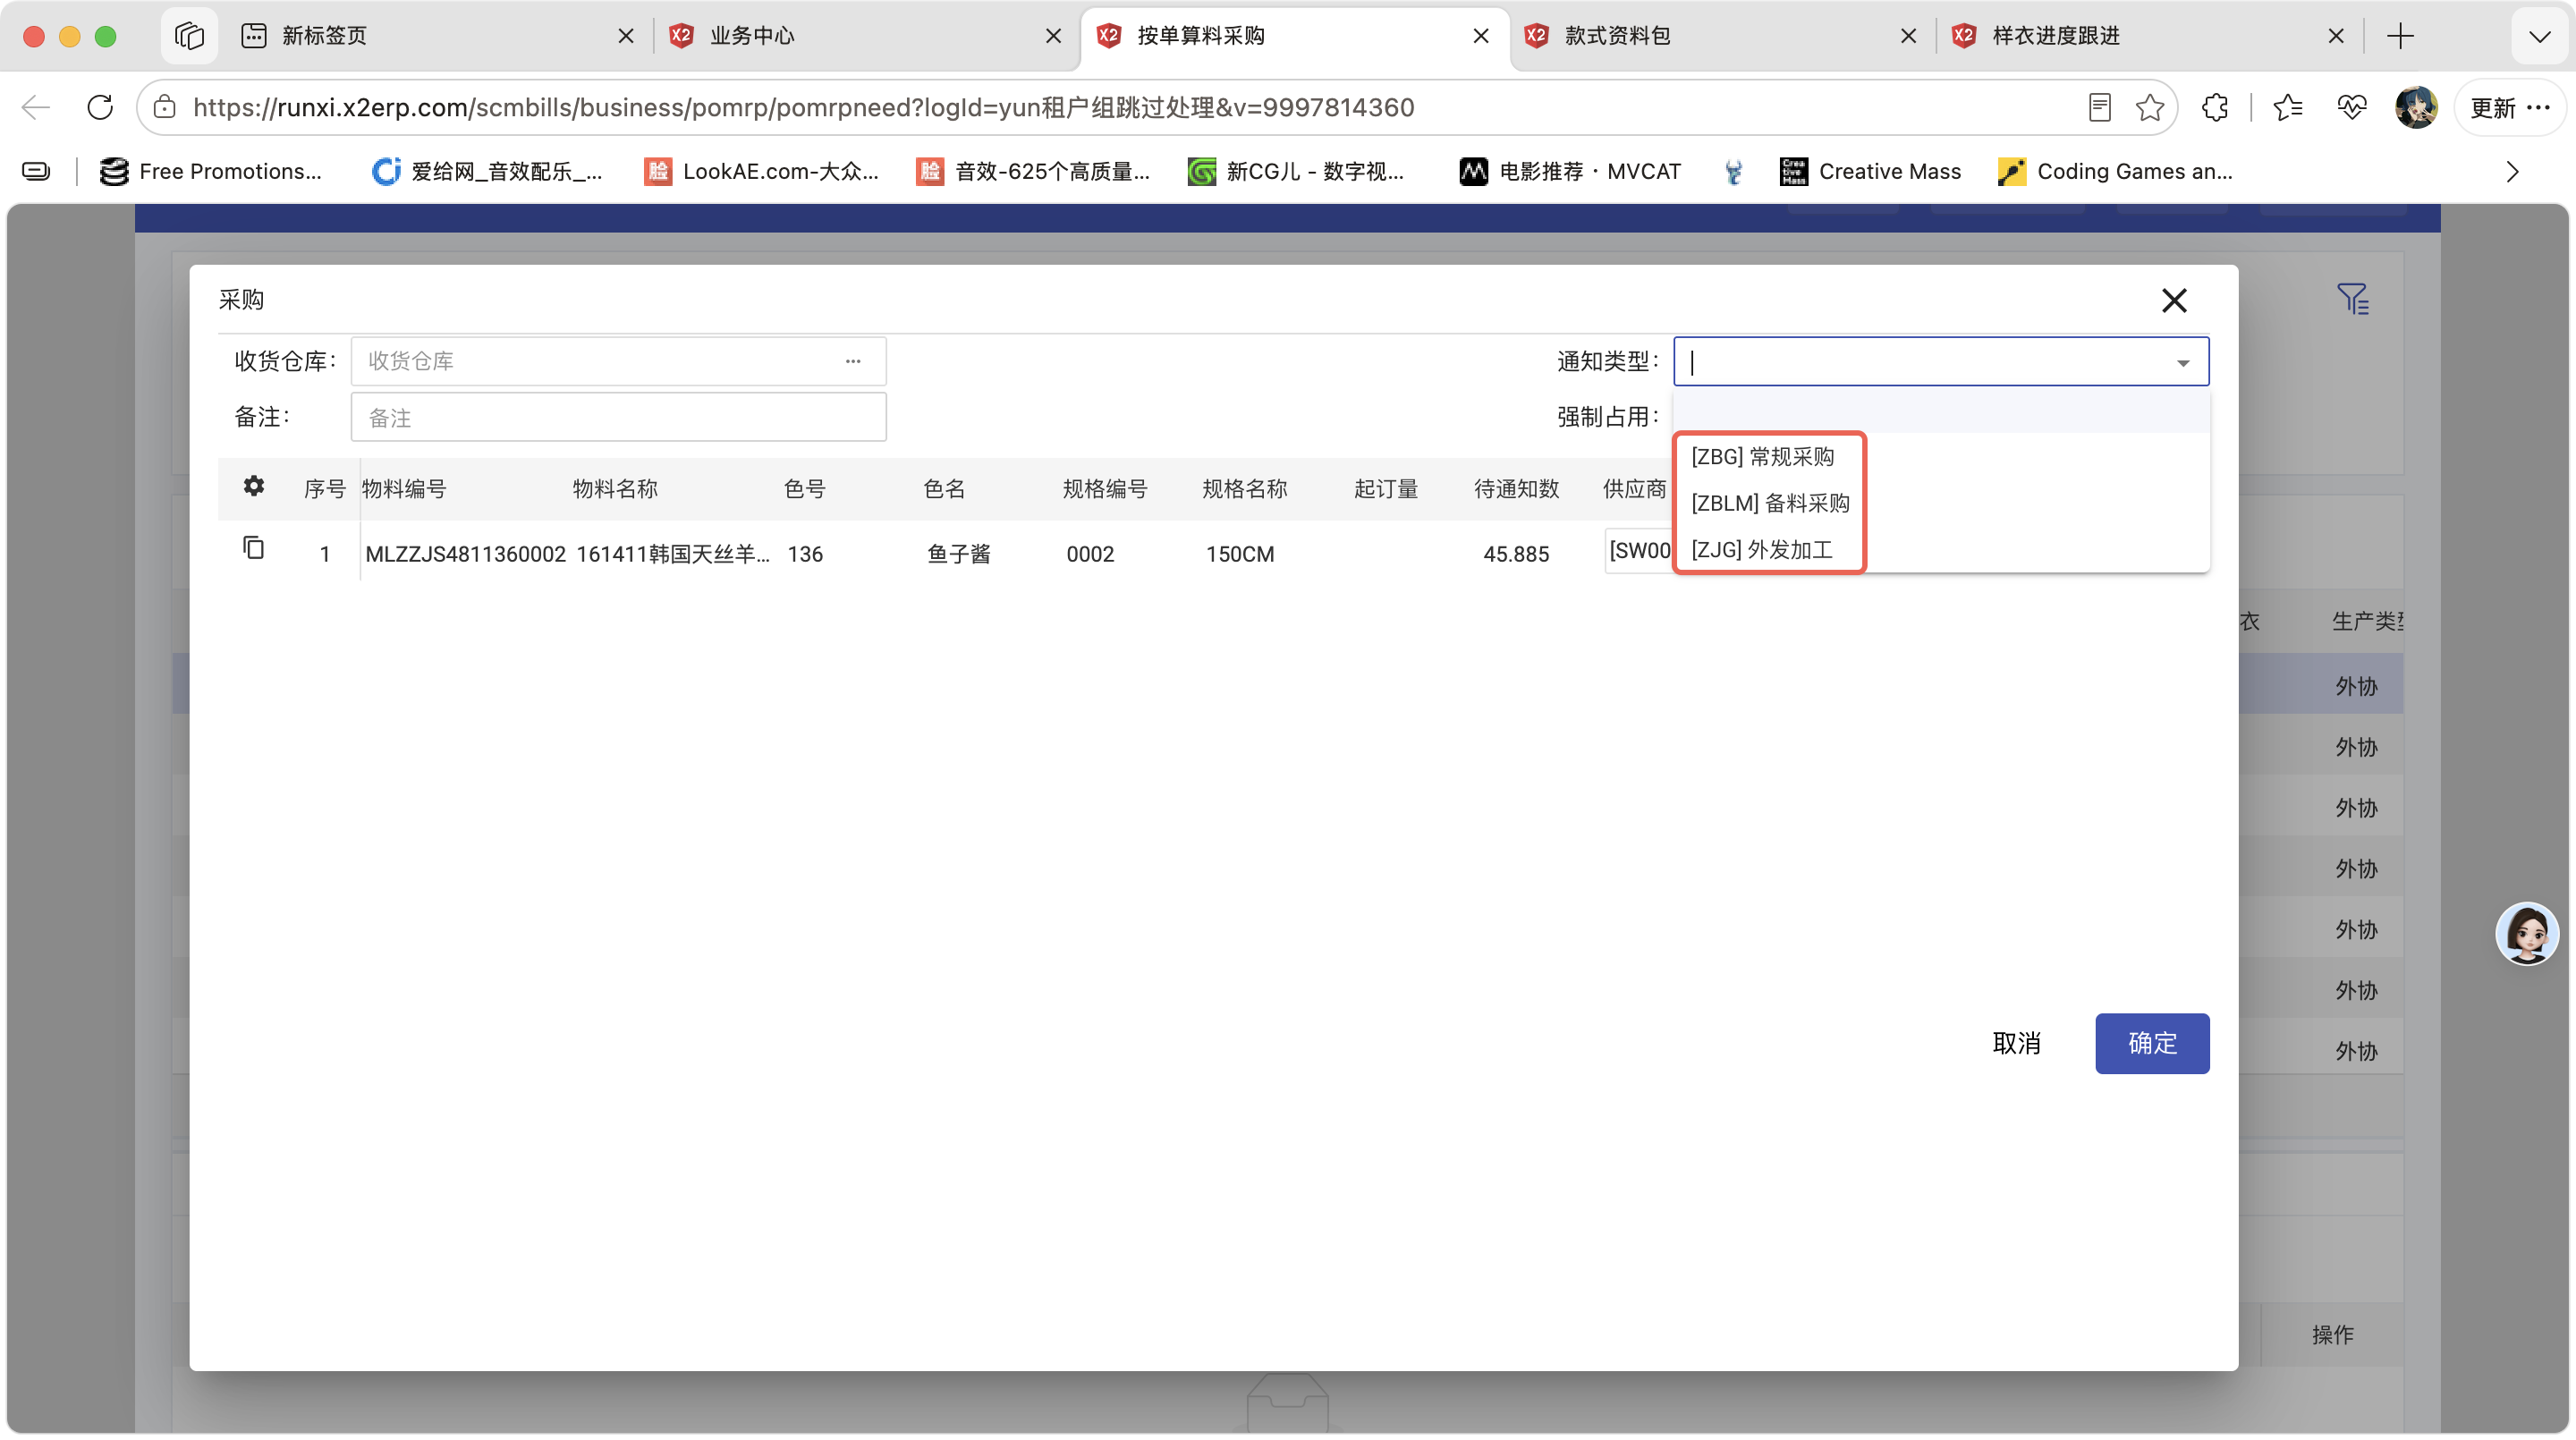Click the tab actions workspace icon
This screenshot has width=2576, height=1440.
point(189,36)
